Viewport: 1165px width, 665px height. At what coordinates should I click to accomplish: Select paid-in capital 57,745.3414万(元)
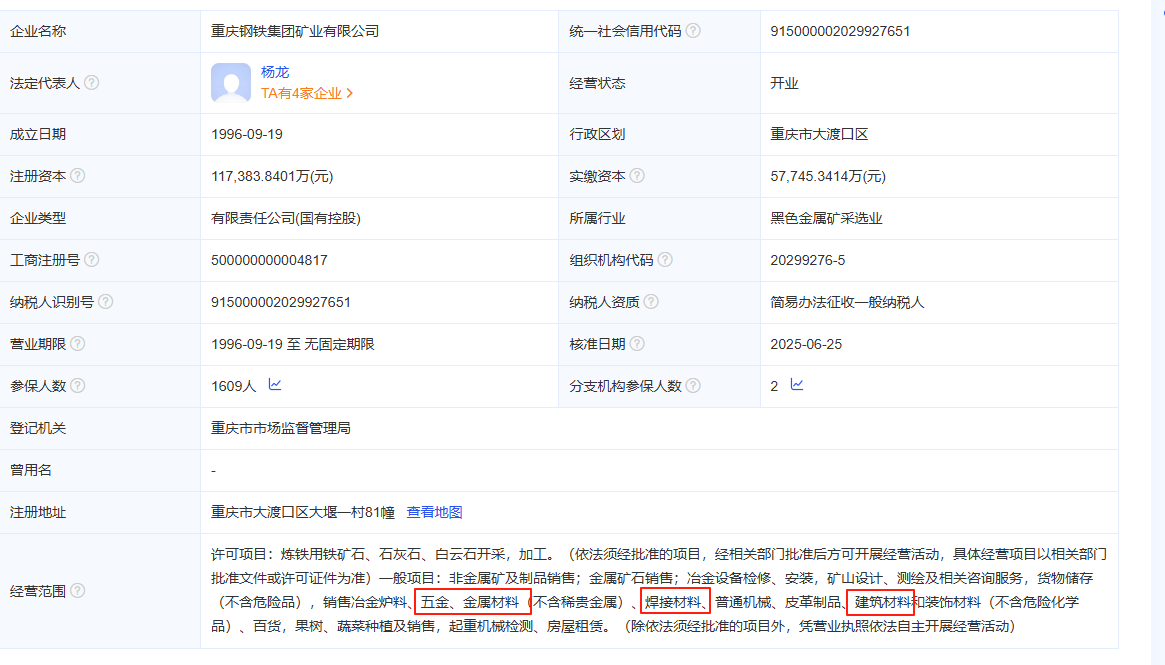(828, 176)
